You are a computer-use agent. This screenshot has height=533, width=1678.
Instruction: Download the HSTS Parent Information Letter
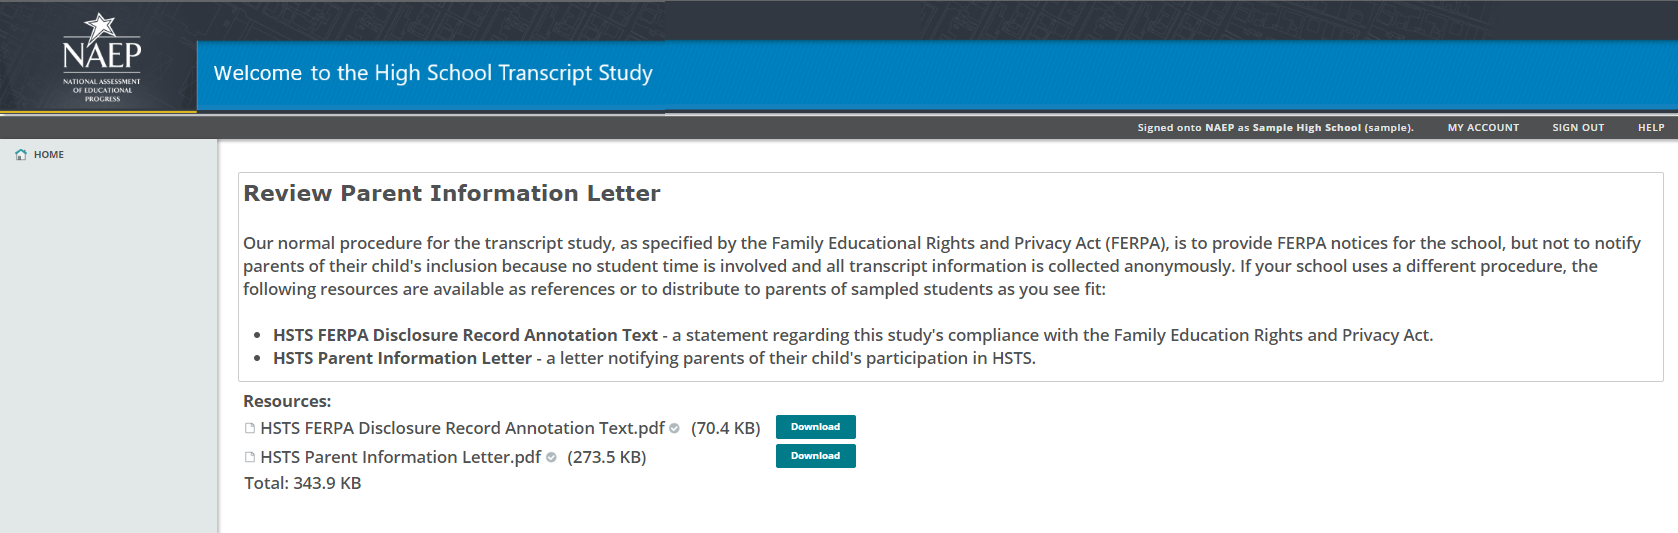pos(815,456)
